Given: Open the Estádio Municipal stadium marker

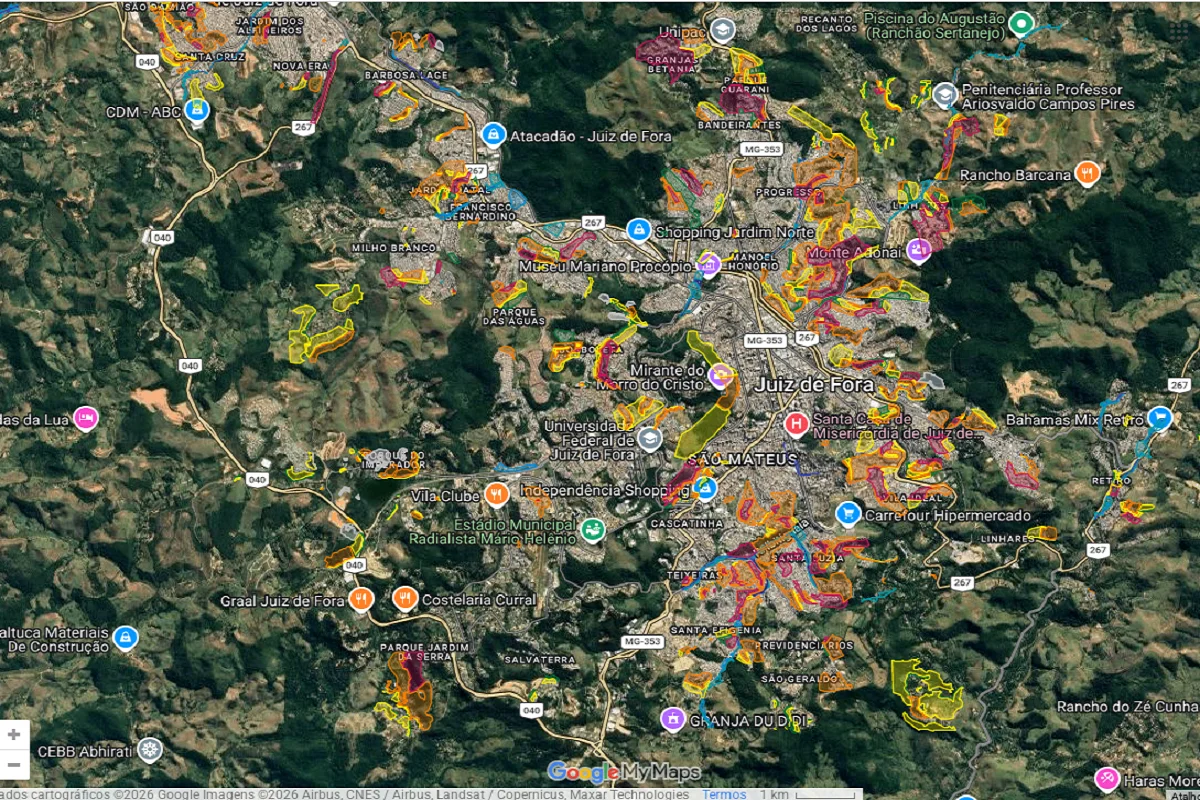Looking at the screenshot, I should coord(593,529).
